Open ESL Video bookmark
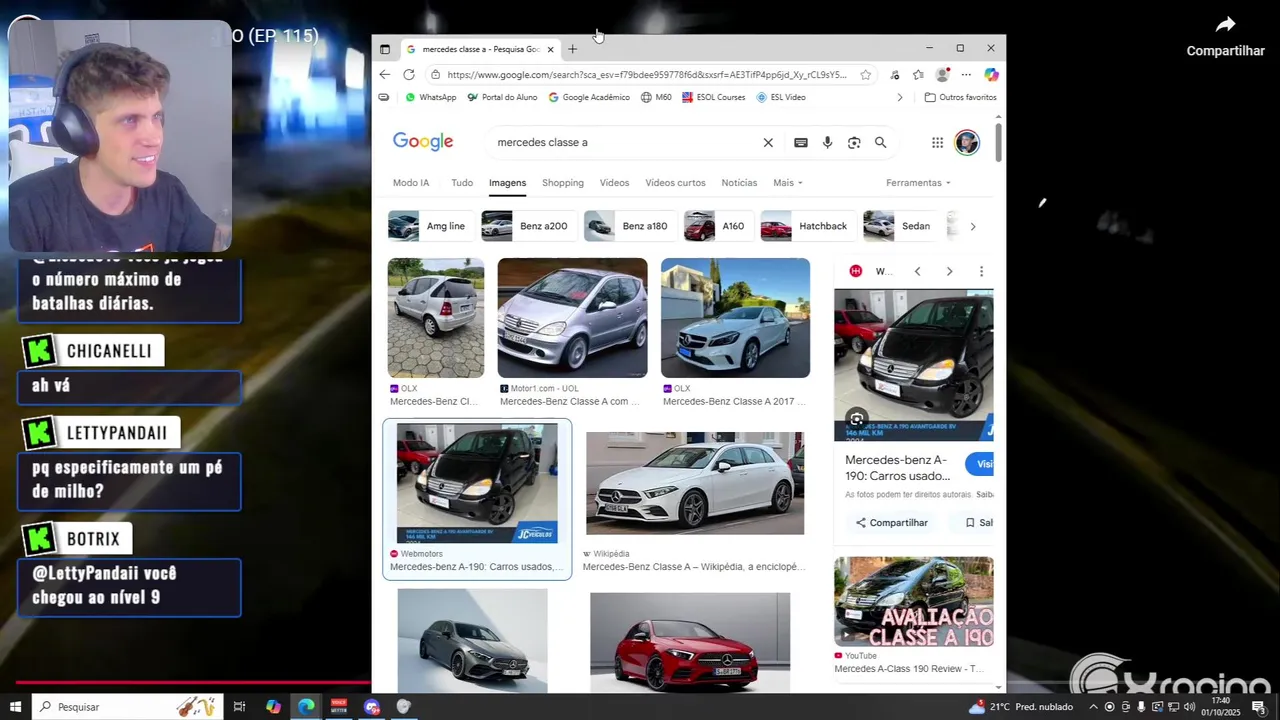The height and width of the screenshot is (720, 1280). click(781, 97)
